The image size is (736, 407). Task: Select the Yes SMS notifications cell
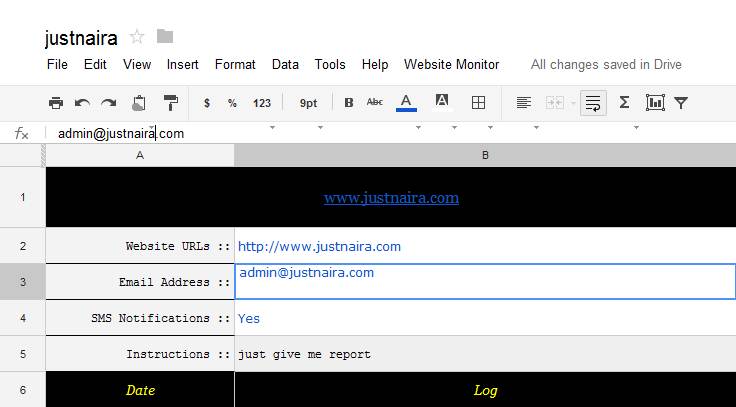tap(485, 318)
